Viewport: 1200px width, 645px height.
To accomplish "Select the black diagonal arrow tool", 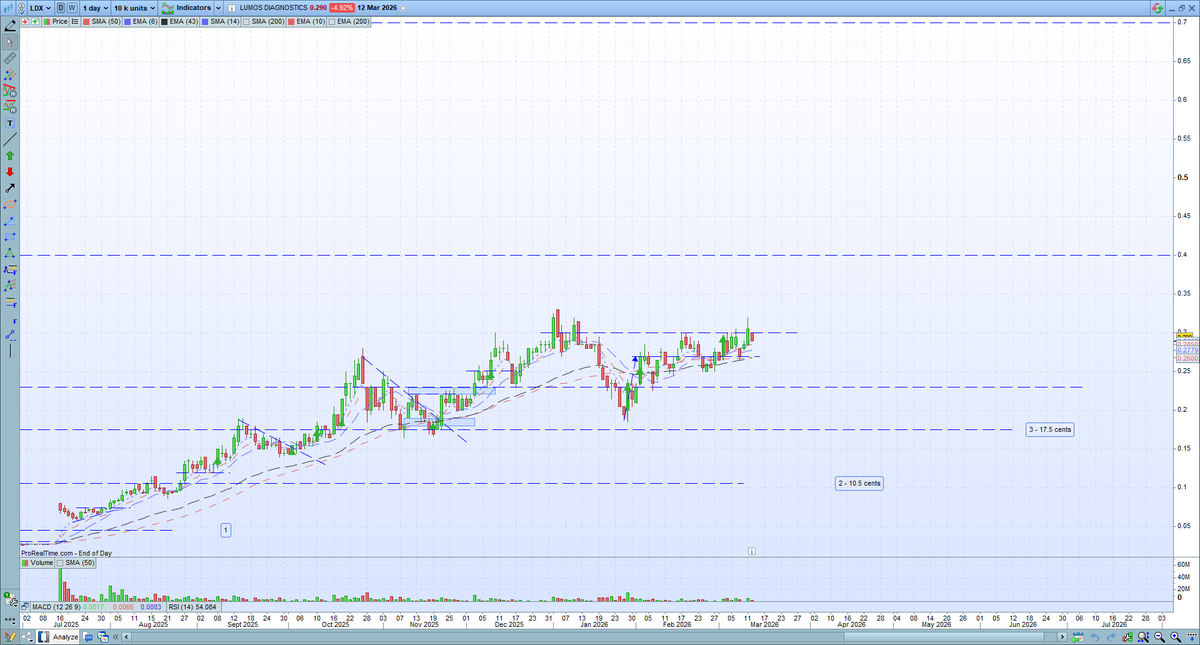I will (x=10, y=188).
